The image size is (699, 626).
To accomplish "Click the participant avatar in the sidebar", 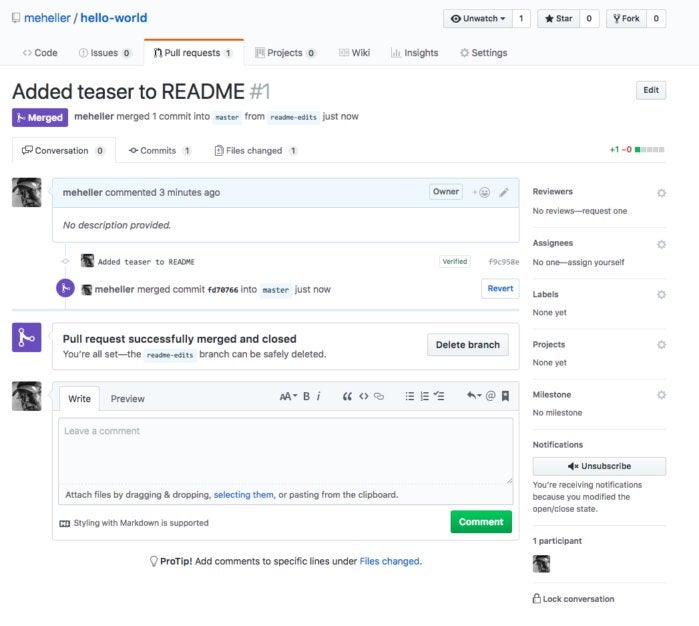I will [541, 564].
